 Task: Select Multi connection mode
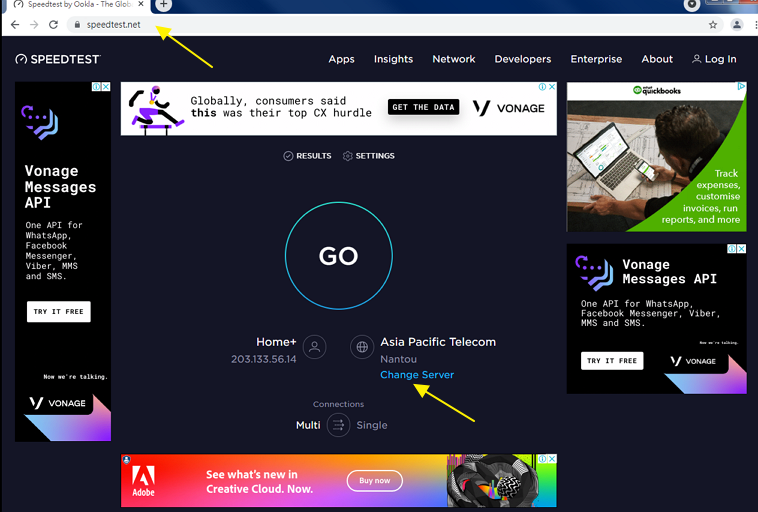point(308,425)
